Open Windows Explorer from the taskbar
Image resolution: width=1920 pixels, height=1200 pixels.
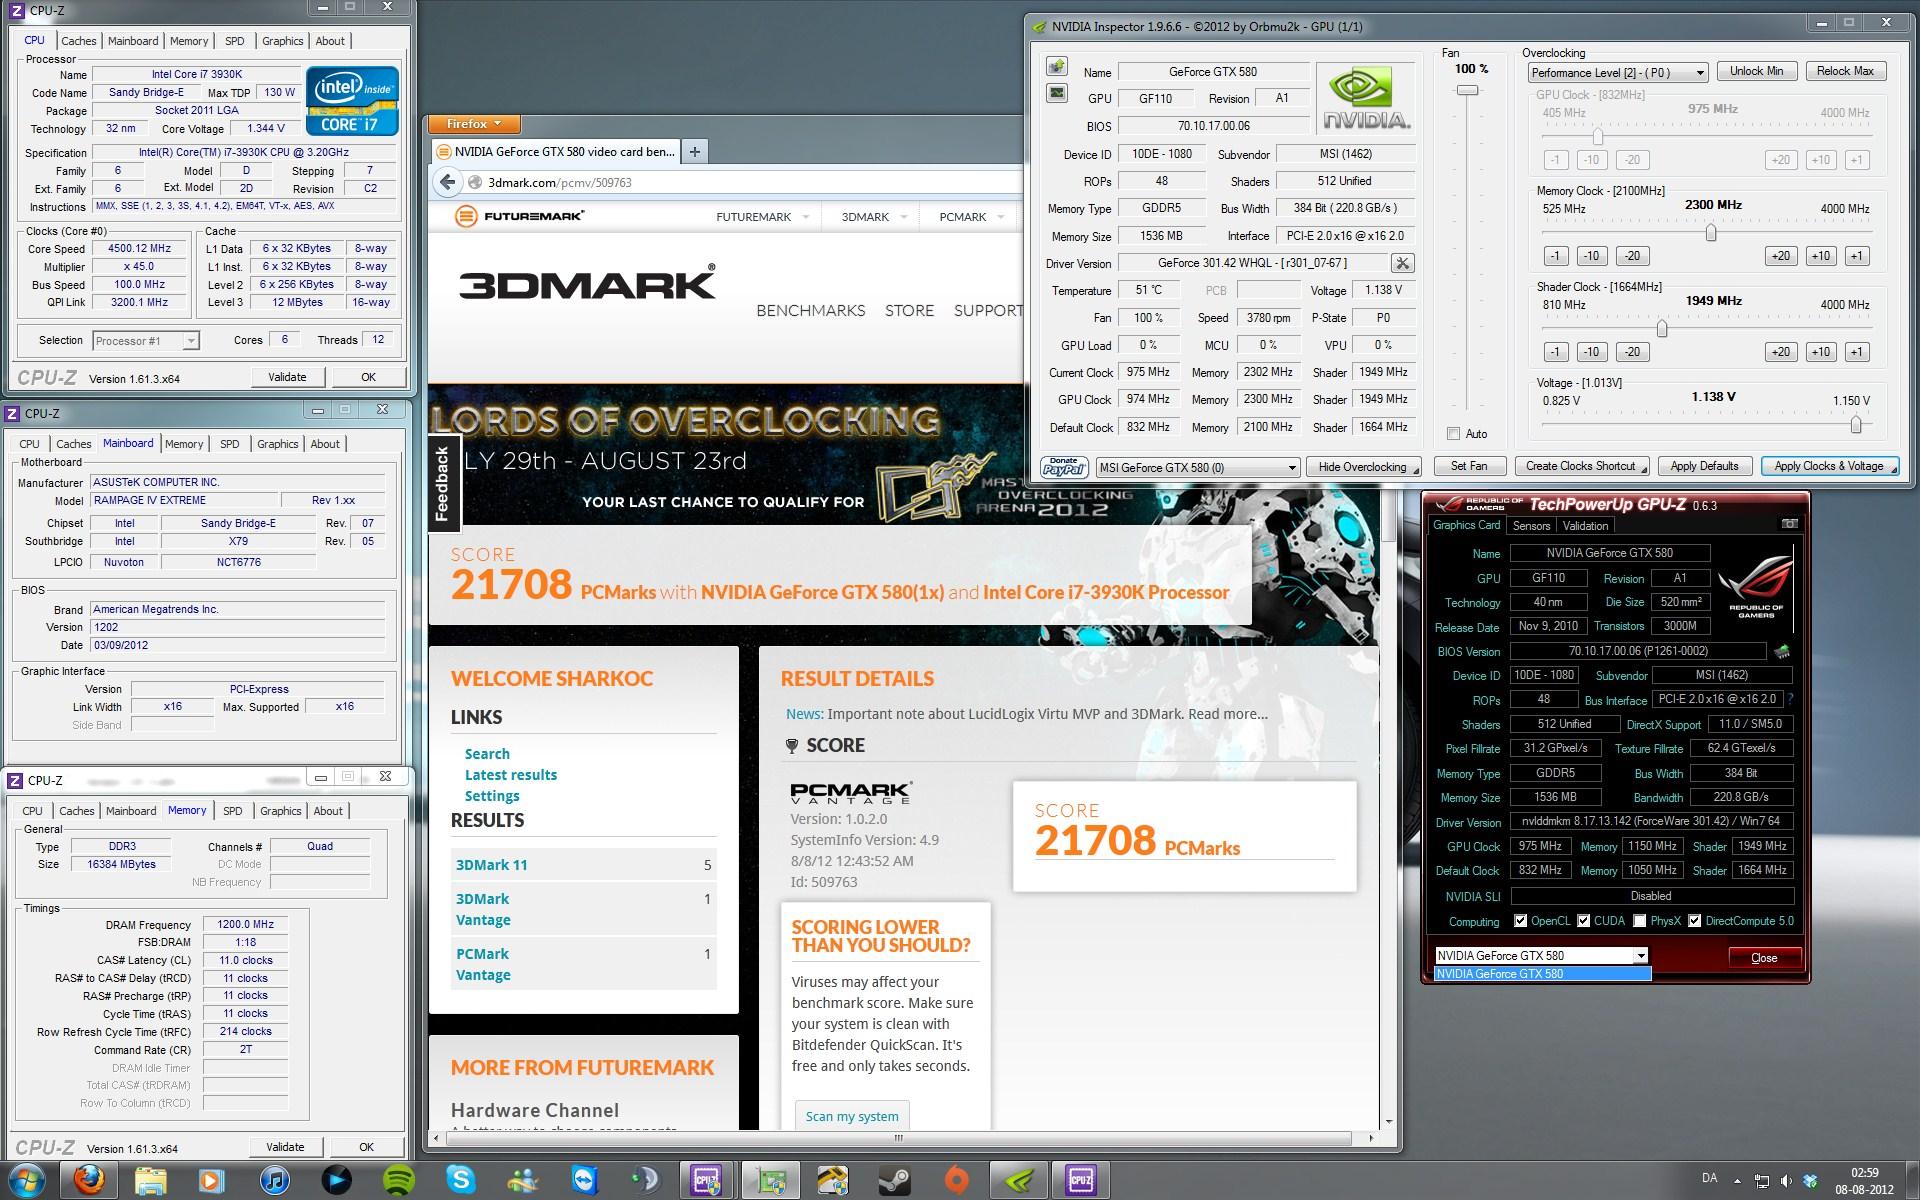point(150,1181)
